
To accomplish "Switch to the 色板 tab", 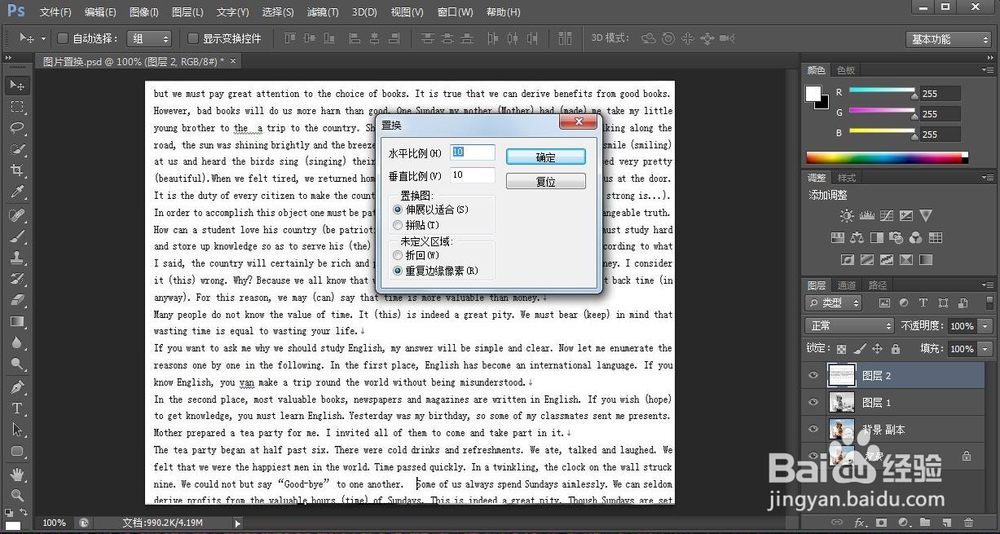I will pos(846,70).
